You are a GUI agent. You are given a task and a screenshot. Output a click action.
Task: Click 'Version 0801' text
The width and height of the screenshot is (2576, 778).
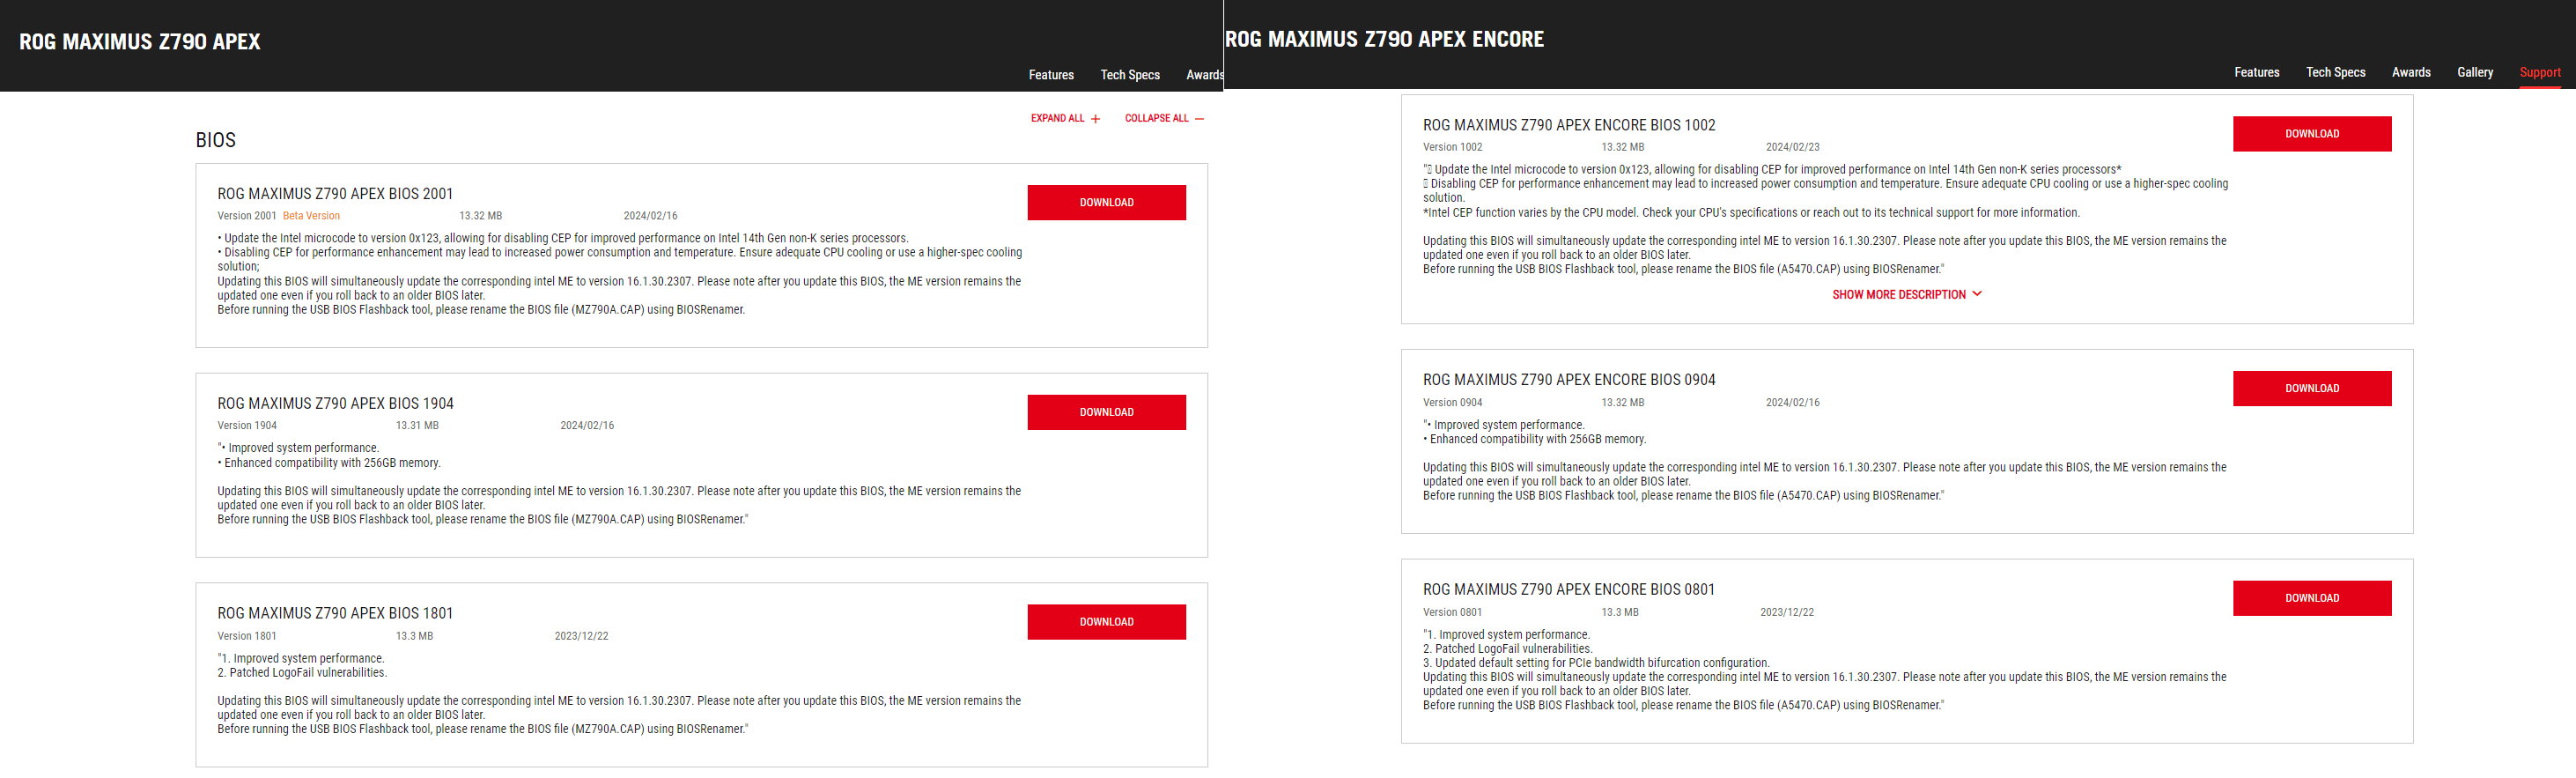[x=1453, y=612]
